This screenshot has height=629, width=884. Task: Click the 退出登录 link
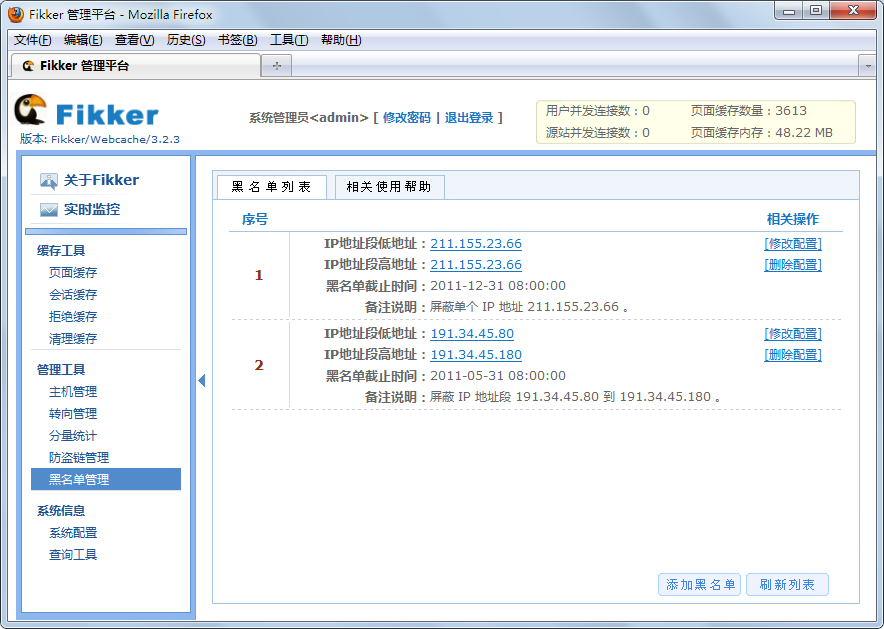click(469, 118)
